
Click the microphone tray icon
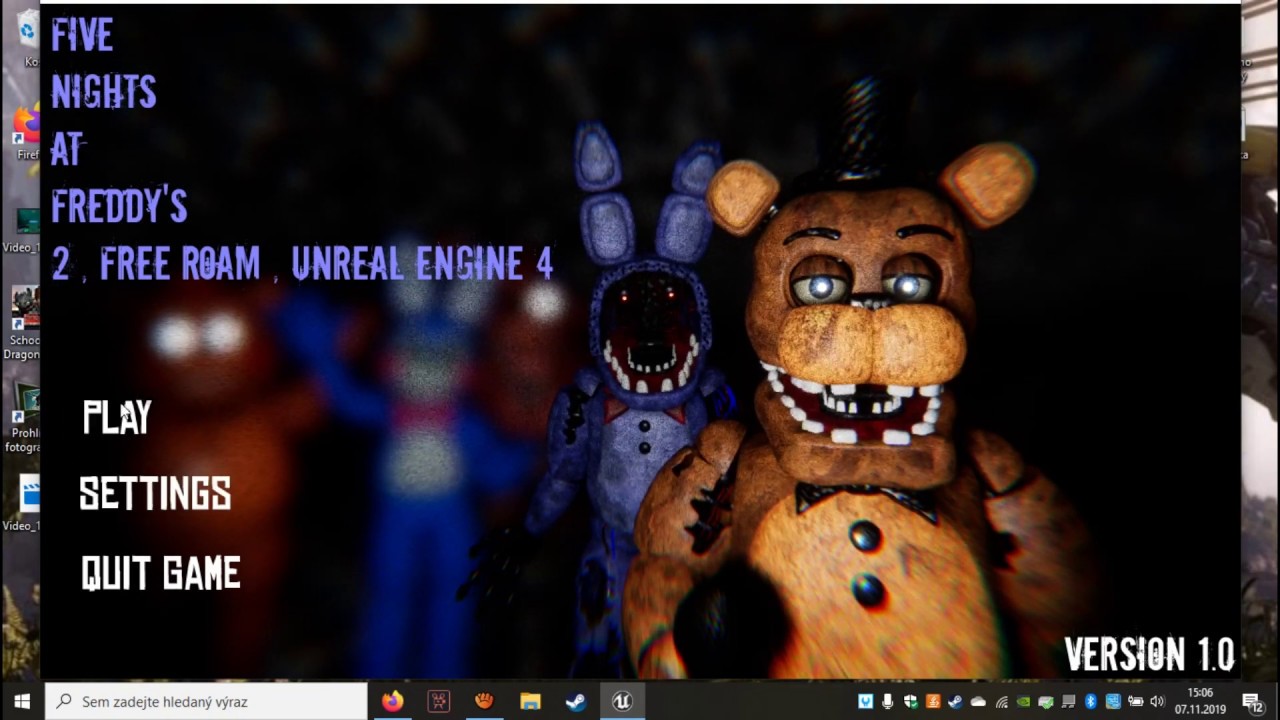887,702
